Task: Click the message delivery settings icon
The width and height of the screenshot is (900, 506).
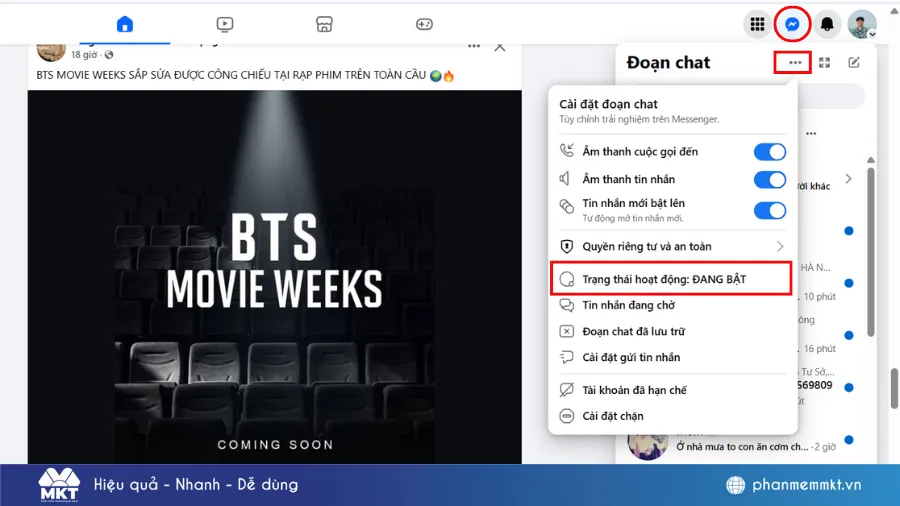Action: pyautogui.click(x=567, y=357)
